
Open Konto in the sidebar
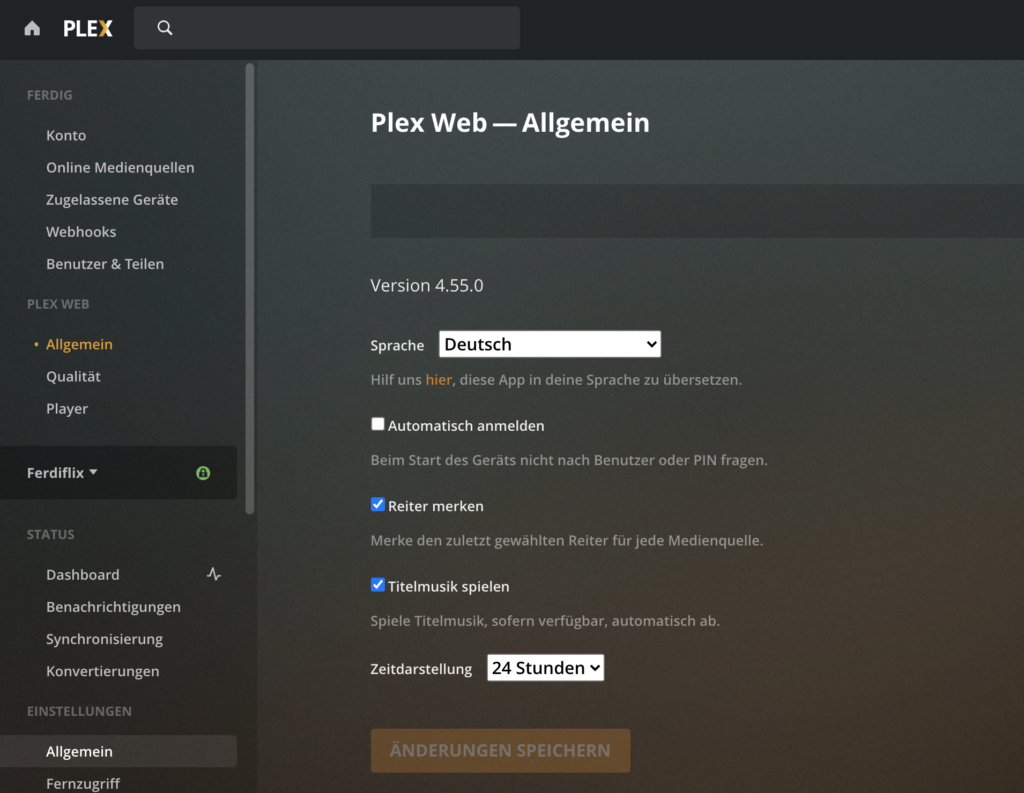click(x=66, y=135)
